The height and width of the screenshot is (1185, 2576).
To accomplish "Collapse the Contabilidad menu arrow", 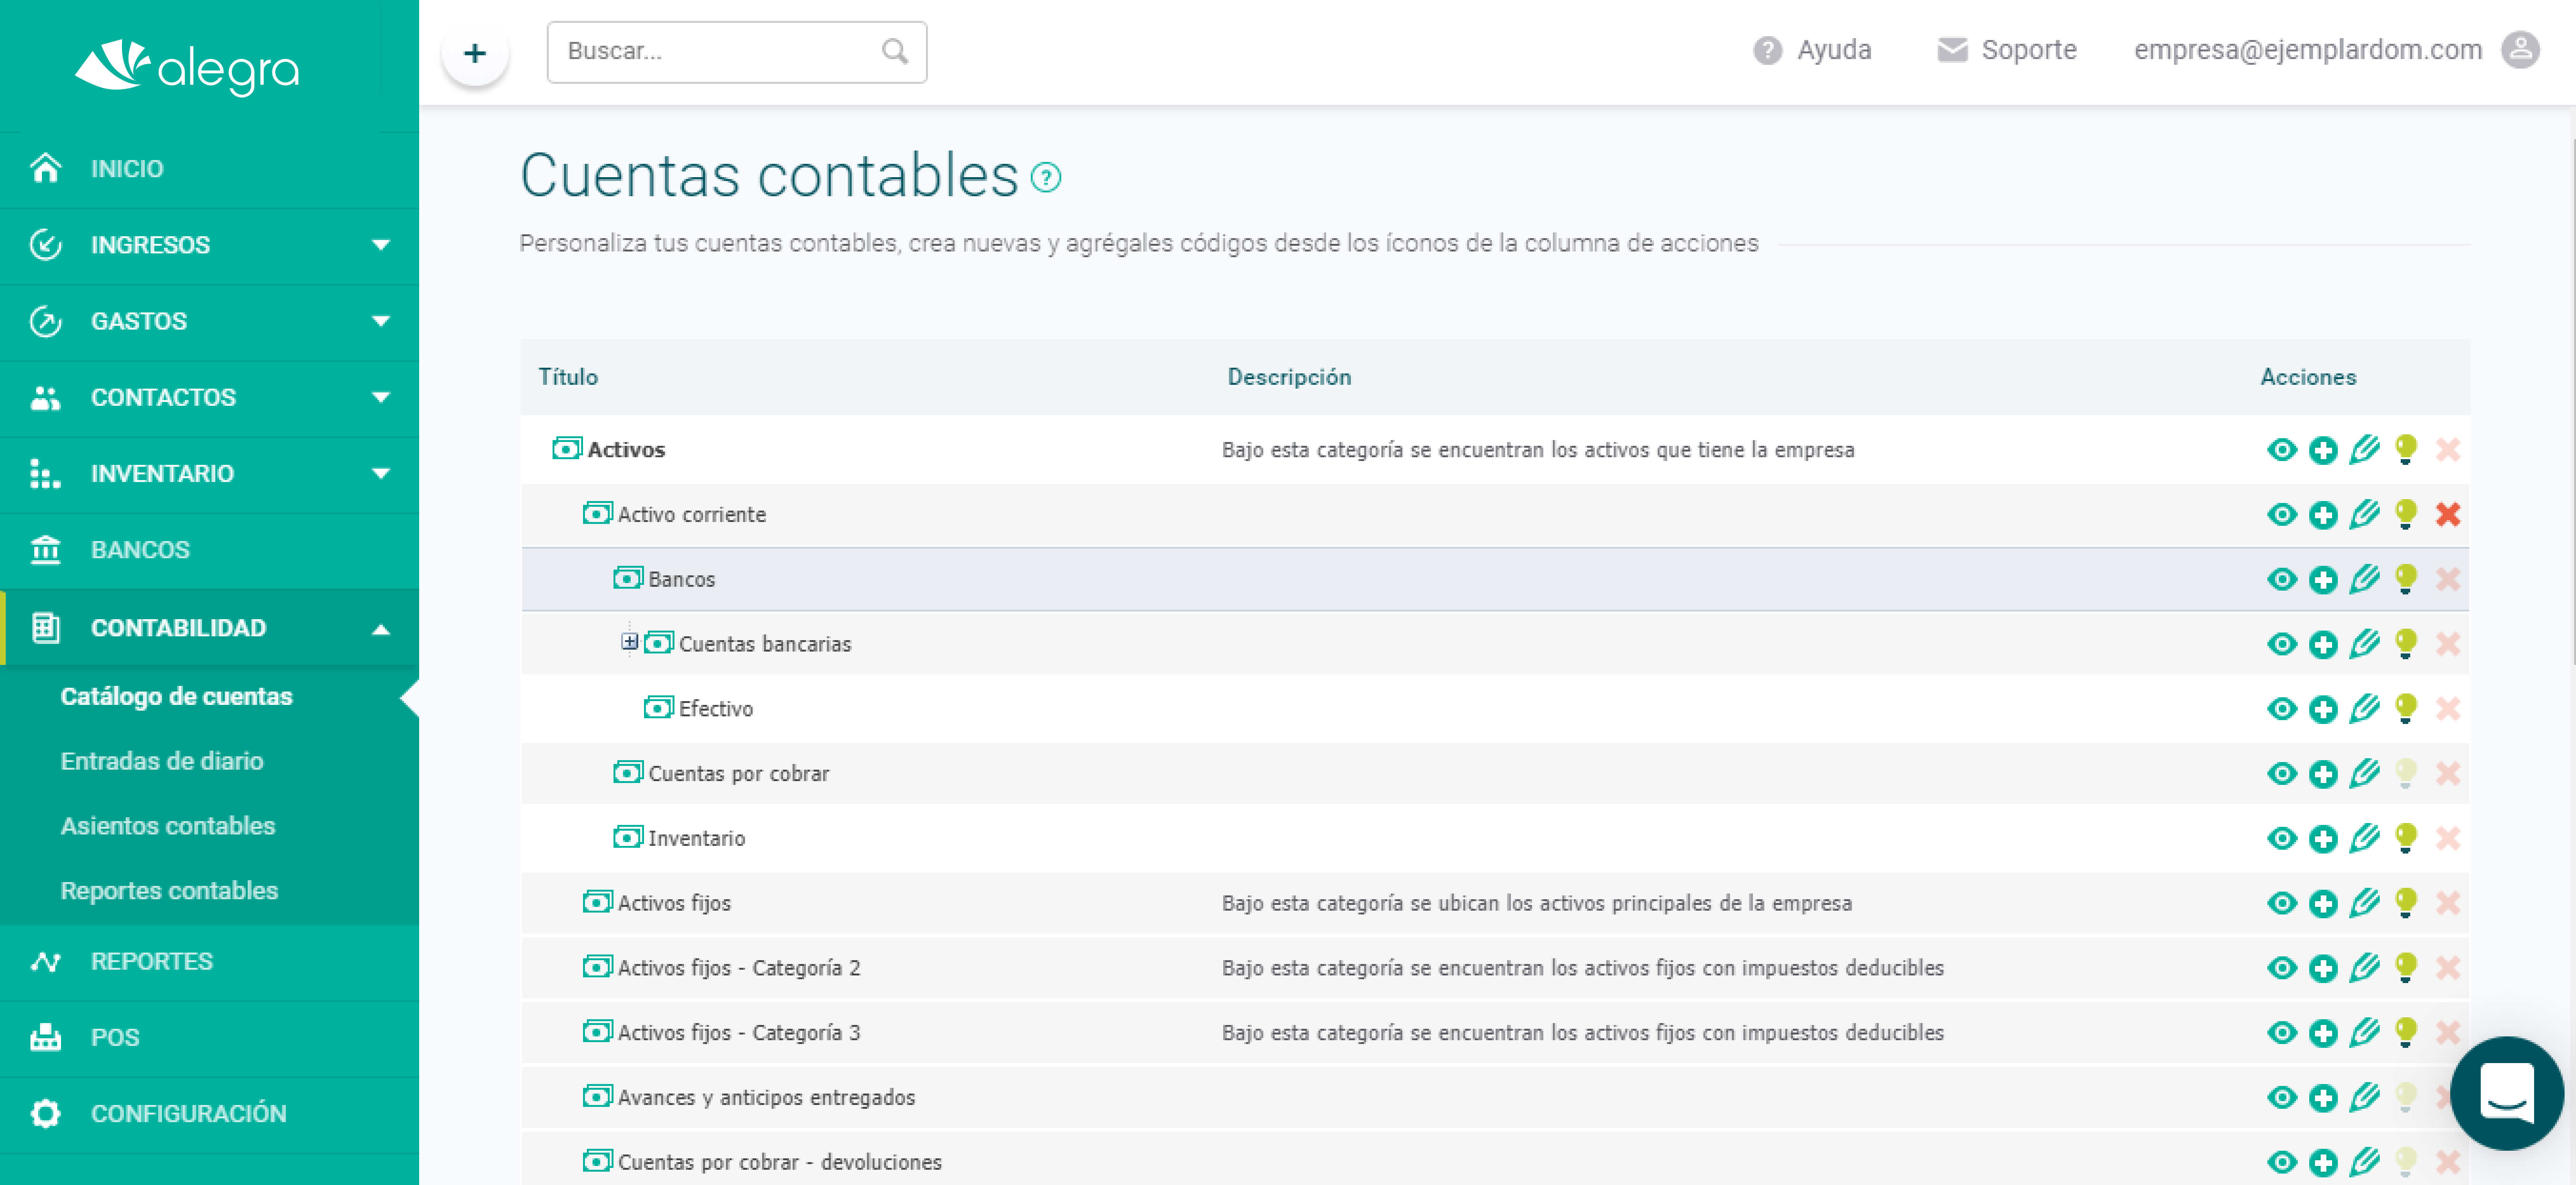I will point(380,629).
